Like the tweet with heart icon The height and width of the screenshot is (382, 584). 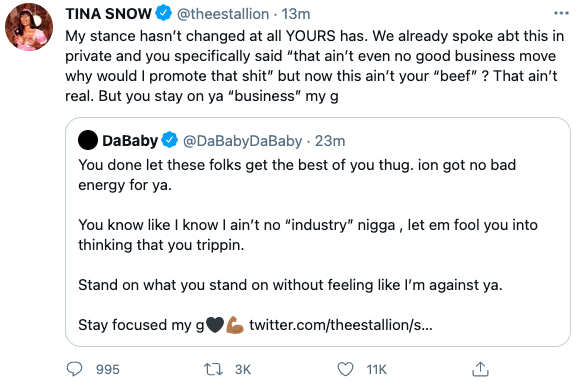[x=345, y=369]
